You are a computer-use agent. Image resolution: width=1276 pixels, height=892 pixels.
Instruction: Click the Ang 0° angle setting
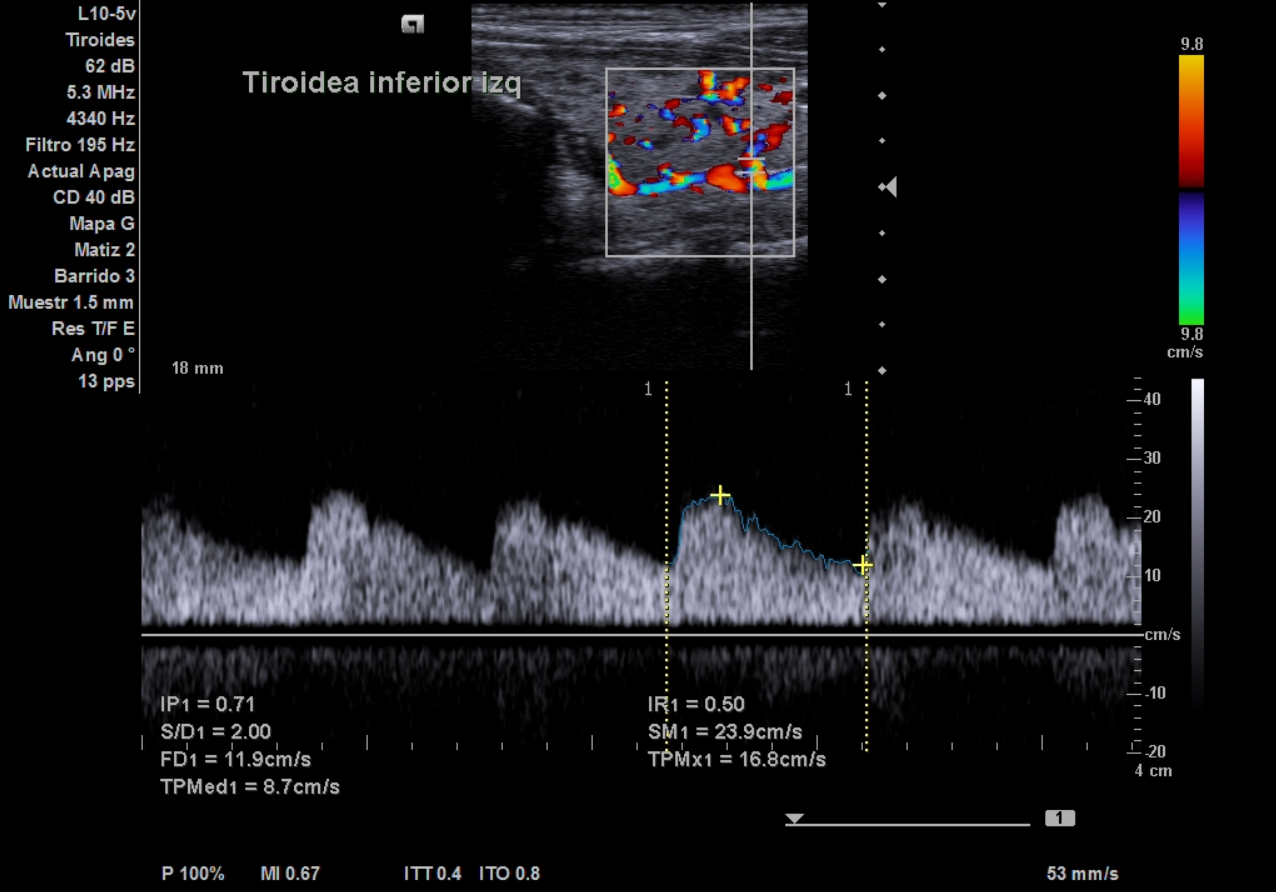click(102, 354)
